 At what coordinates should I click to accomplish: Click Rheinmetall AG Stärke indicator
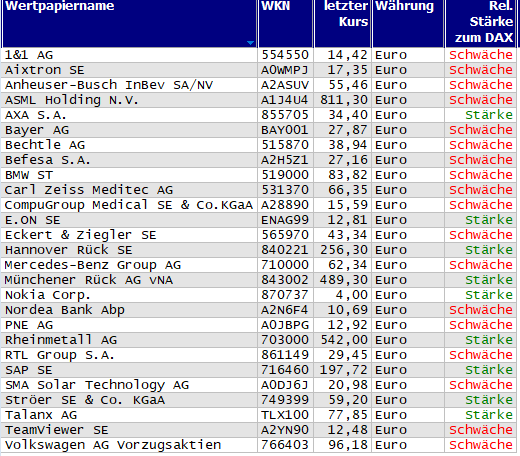pyautogui.click(x=489, y=340)
